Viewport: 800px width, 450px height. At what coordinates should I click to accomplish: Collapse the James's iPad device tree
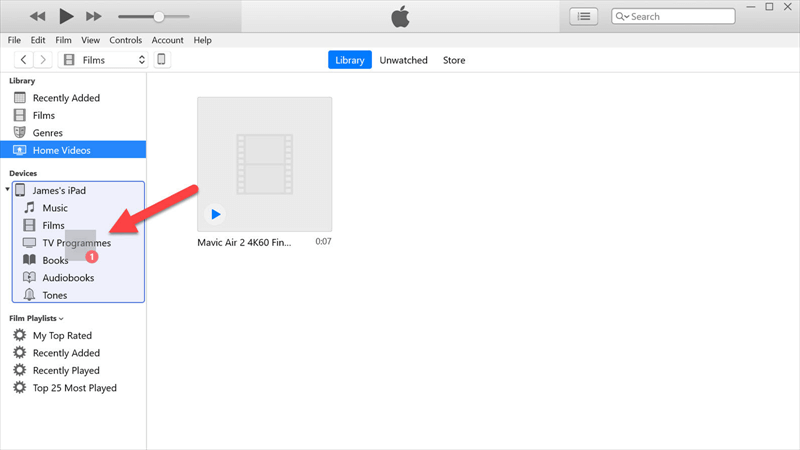point(8,190)
